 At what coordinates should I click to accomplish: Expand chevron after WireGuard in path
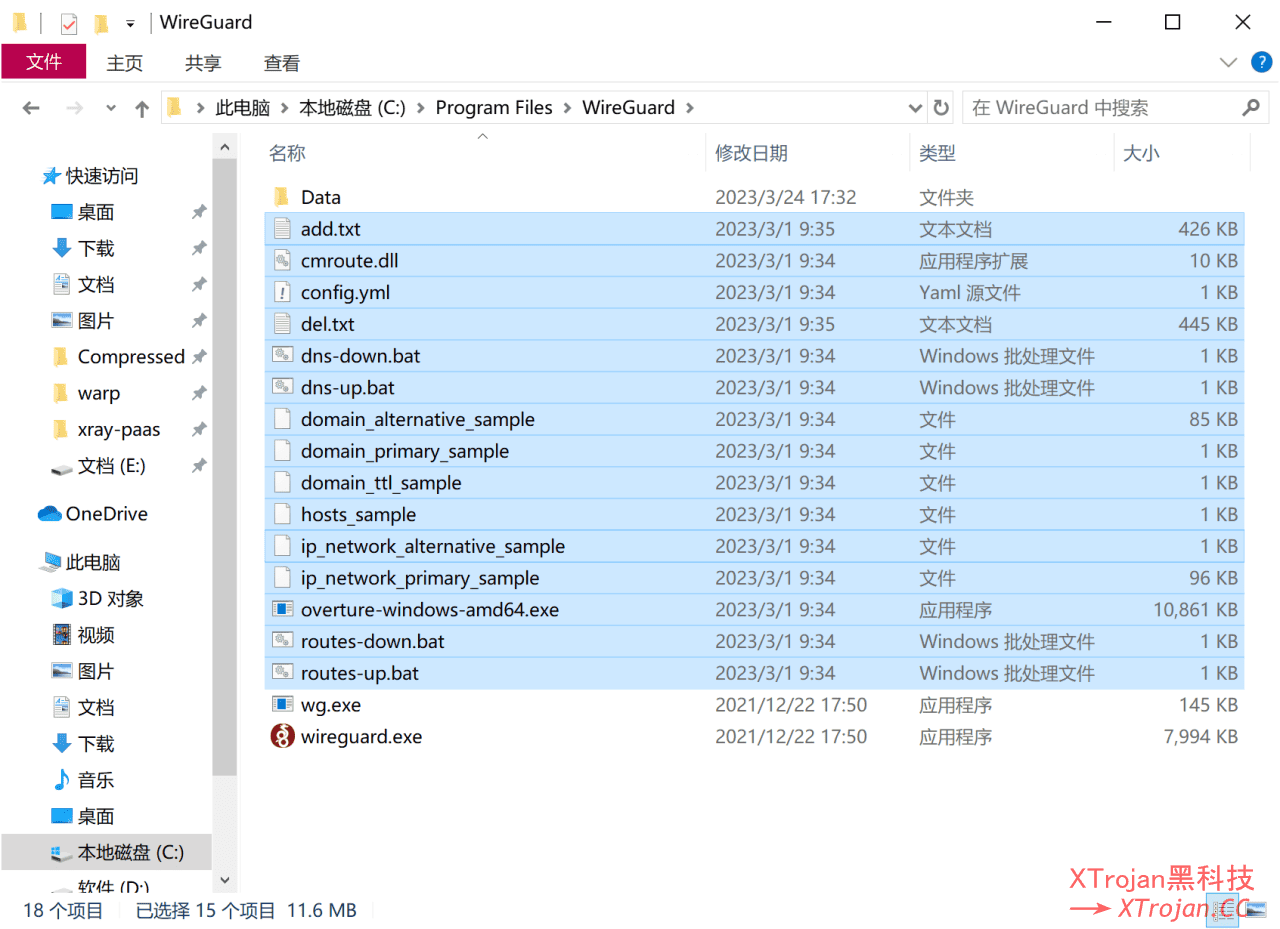(690, 108)
